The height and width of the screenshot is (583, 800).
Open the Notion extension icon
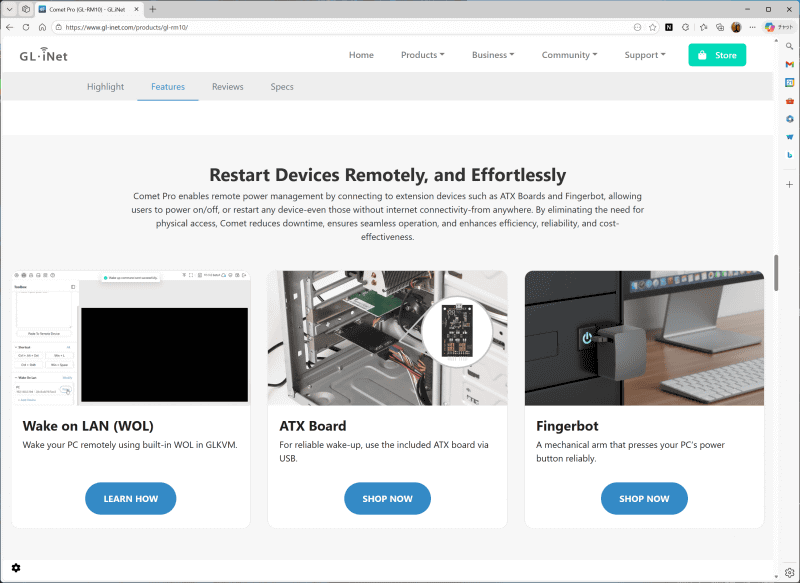(x=669, y=27)
